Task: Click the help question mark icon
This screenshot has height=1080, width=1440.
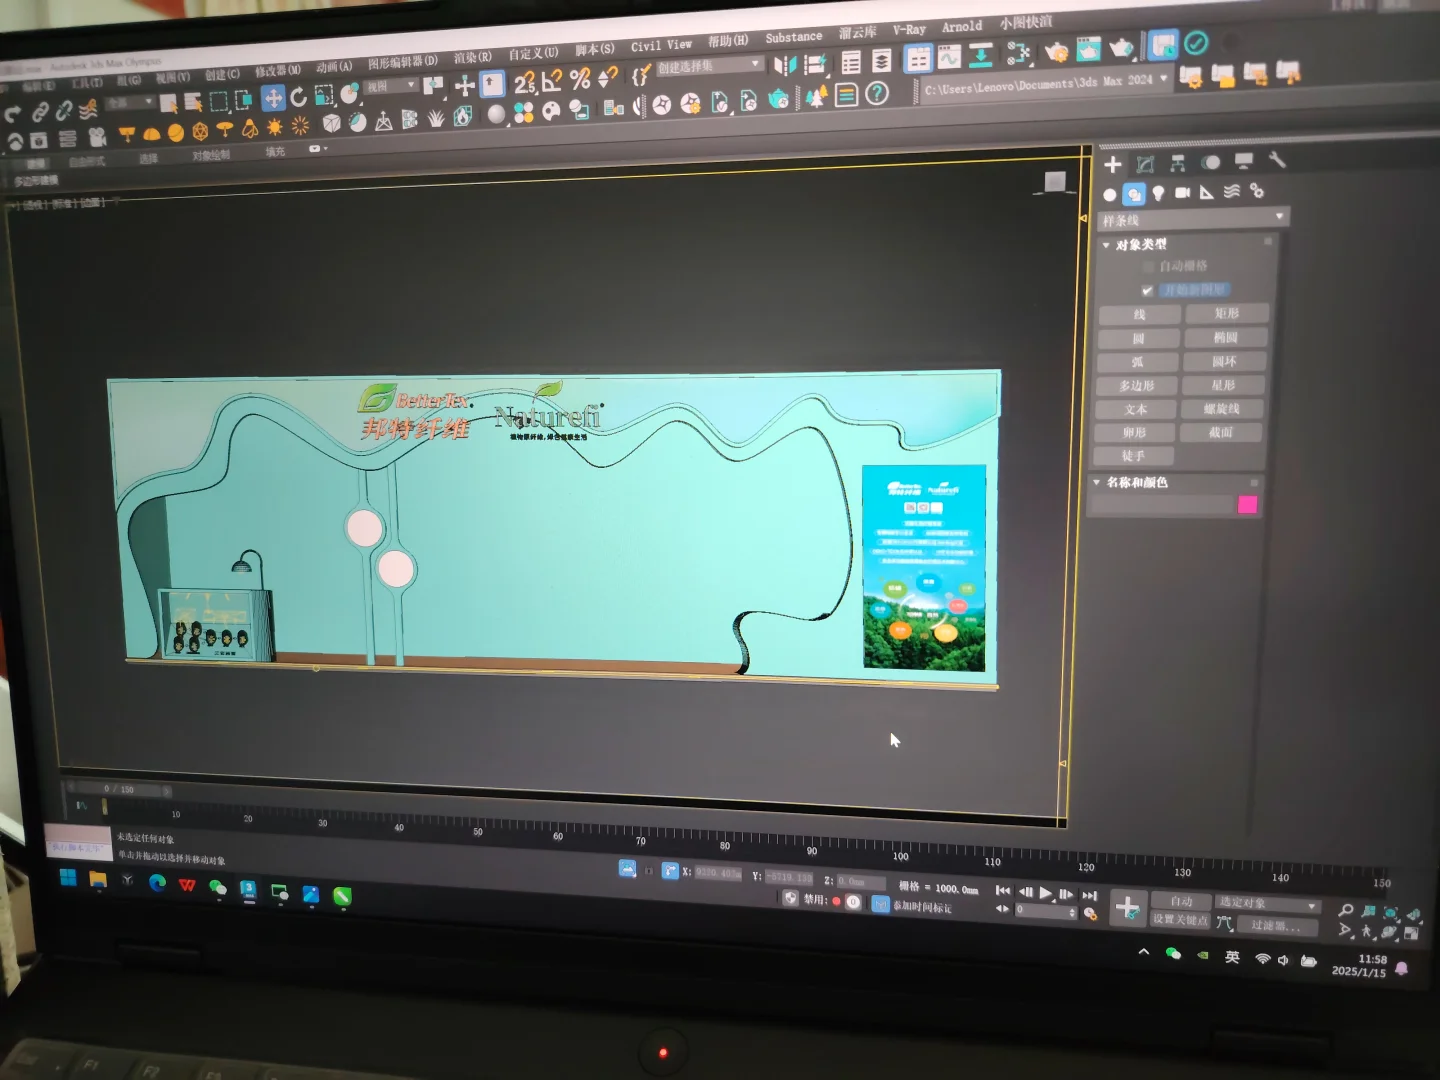Action: pyautogui.click(x=877, y=93)
